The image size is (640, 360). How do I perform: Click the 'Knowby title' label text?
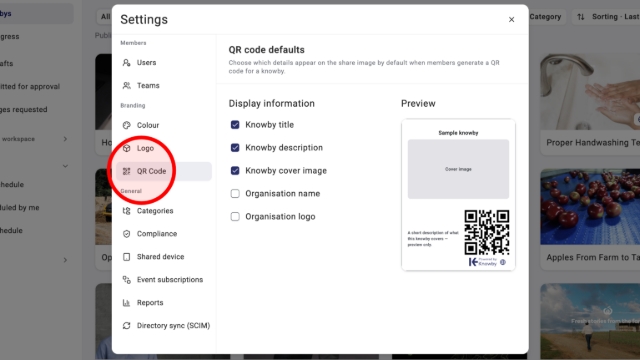point(269,125)
